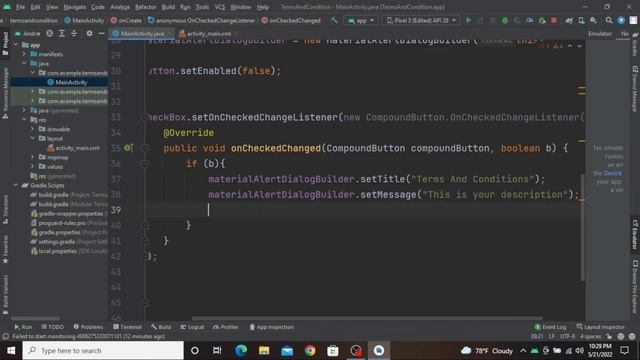Click the taskbar search box
The image size is (640, 360).
(103, 351)
